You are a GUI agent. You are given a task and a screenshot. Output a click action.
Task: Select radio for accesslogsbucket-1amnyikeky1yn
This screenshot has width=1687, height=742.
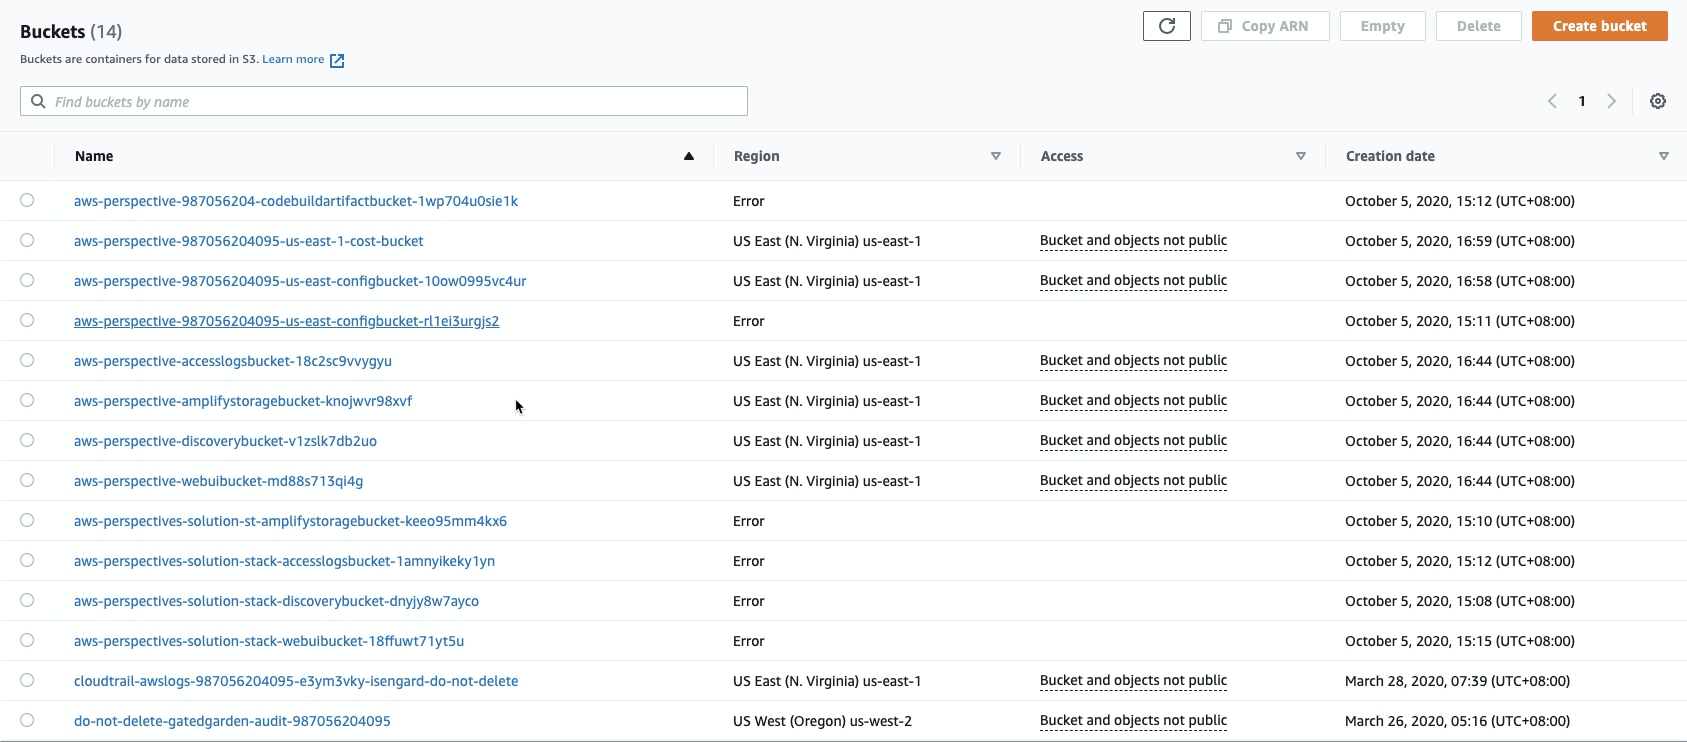(x=27, y=560)
